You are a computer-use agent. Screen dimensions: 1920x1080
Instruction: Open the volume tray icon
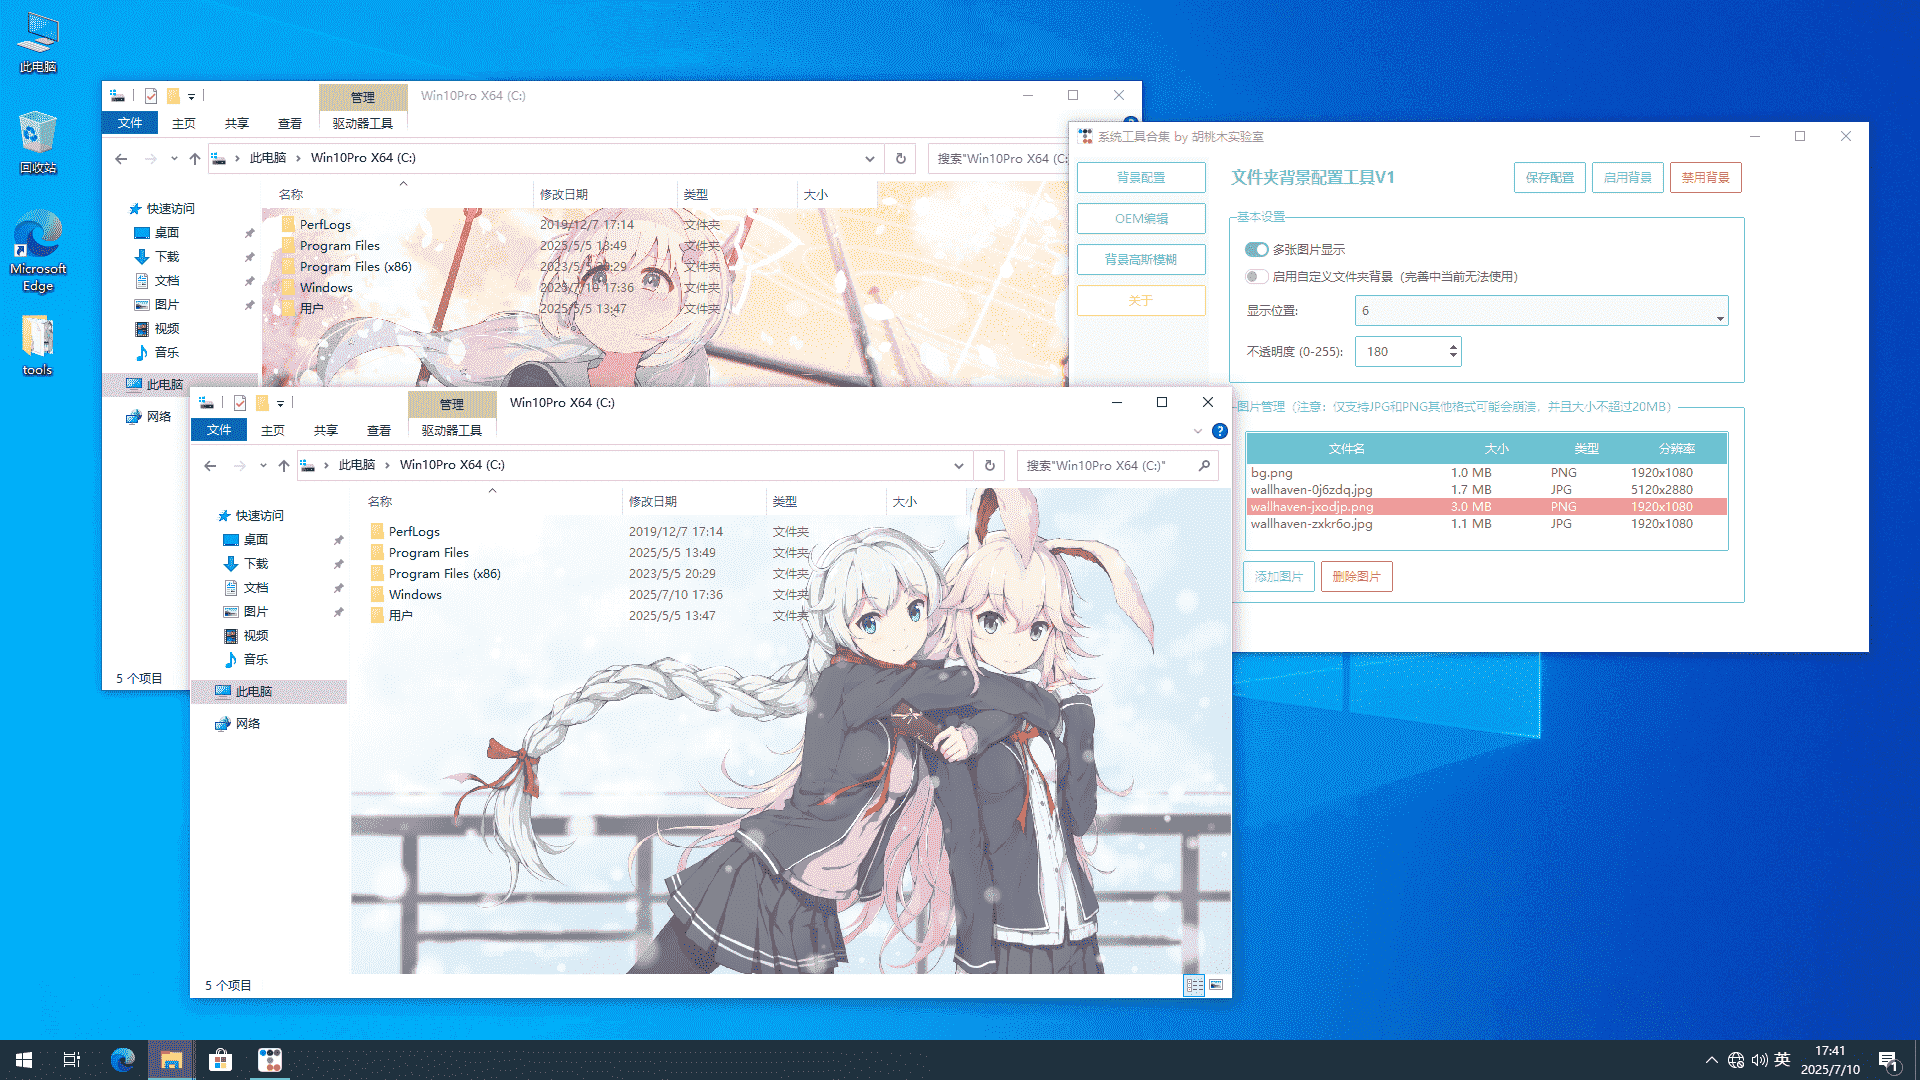tap(1759, 1060)
